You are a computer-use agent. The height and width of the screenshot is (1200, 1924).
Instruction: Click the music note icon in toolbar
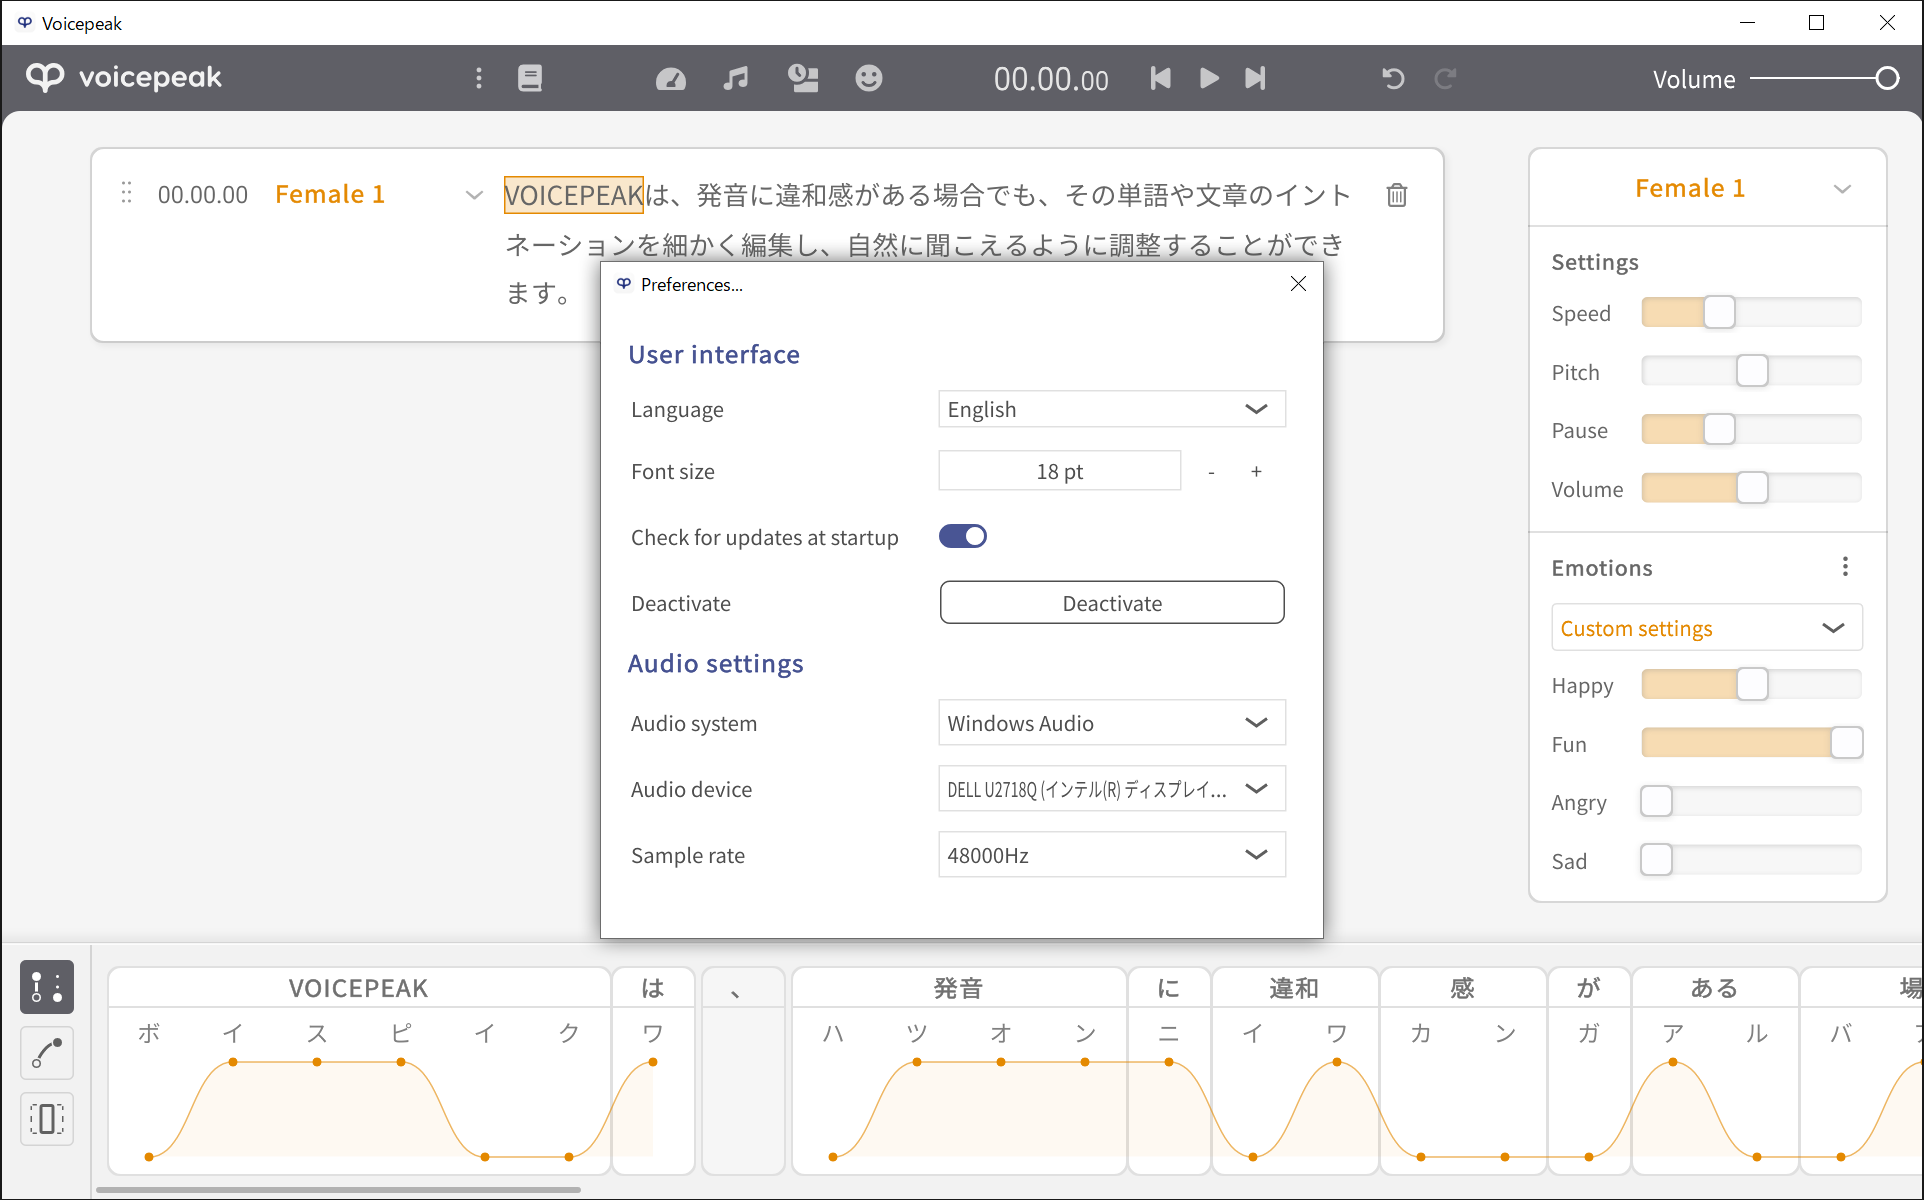click(x=736, y=78)
